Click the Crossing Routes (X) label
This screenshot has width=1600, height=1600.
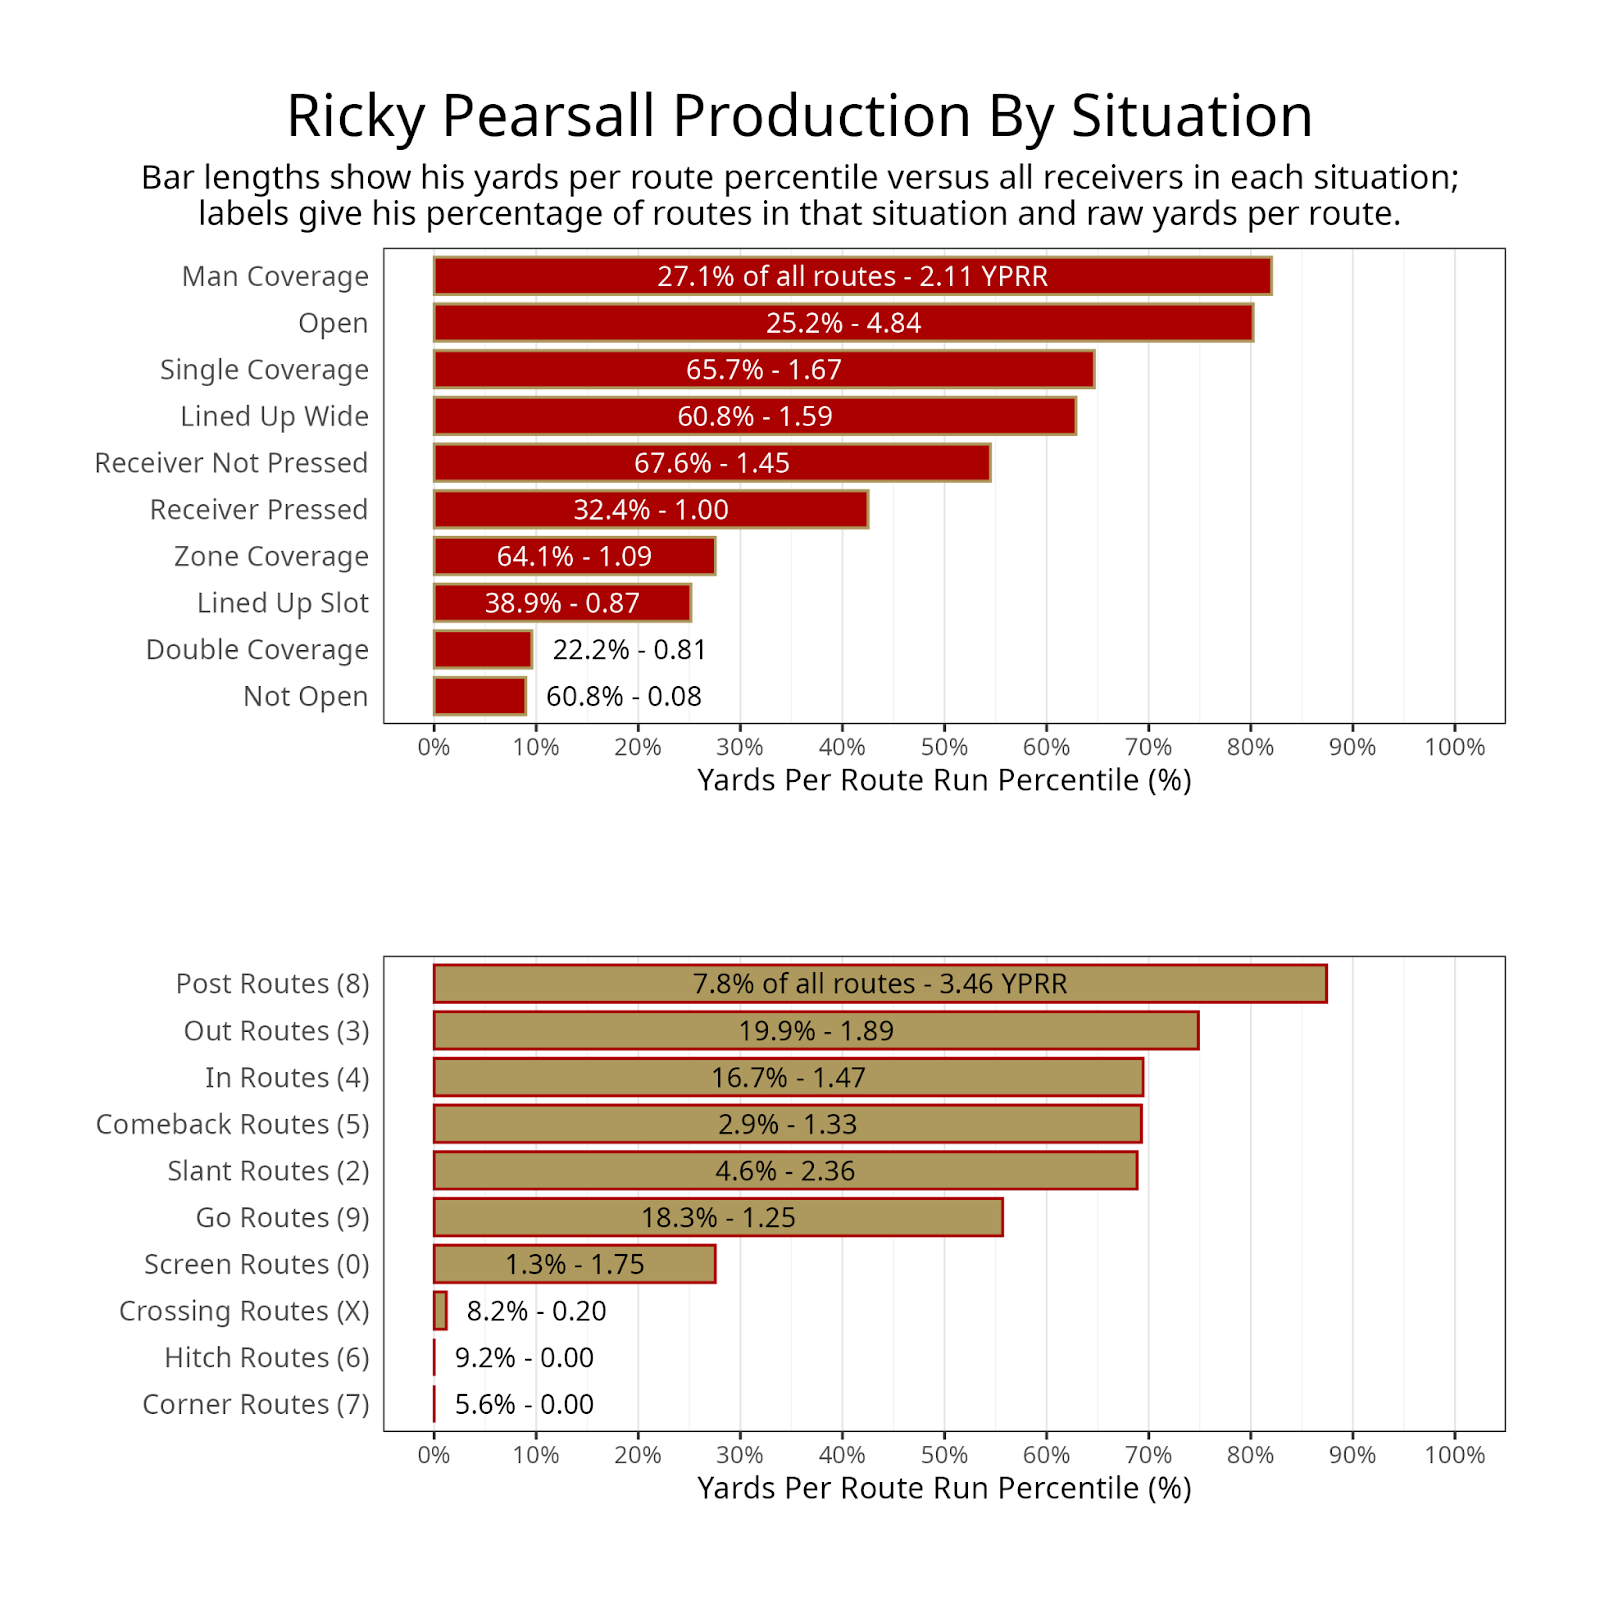click(x=244, y=1311)
